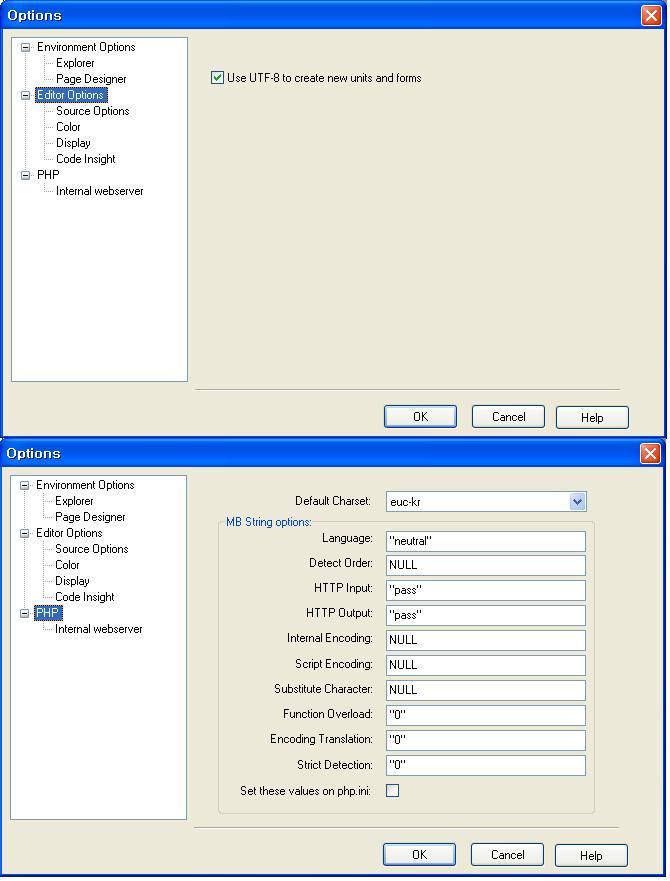Uncheck Use UTF-8 to create new units
The image size is (670, 881).
point(218,78)
